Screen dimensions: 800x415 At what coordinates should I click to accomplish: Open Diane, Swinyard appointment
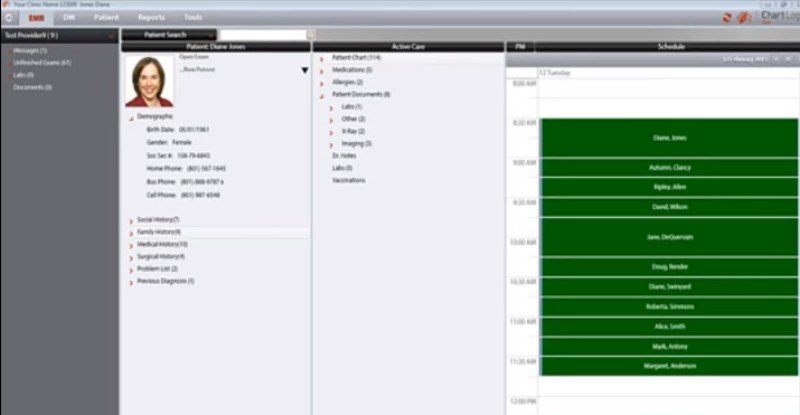(669, 286)
